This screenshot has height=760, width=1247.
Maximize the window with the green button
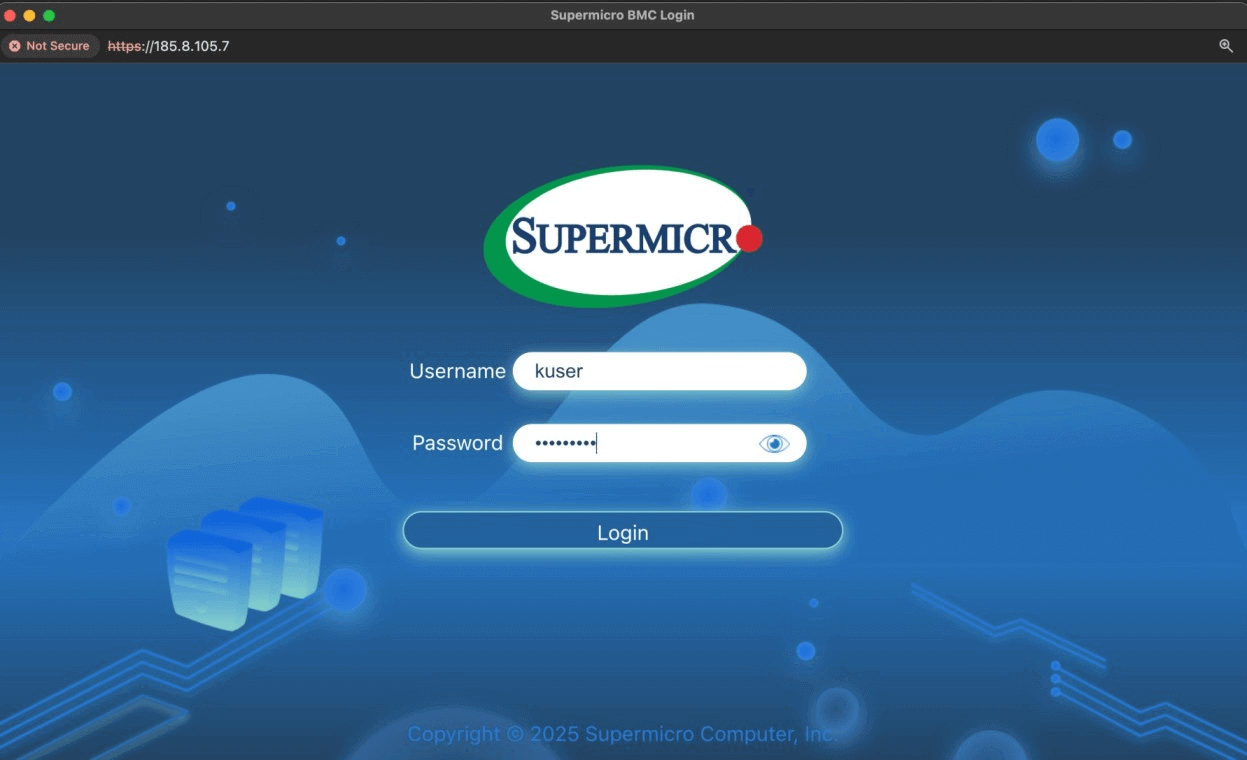(49, 15)
